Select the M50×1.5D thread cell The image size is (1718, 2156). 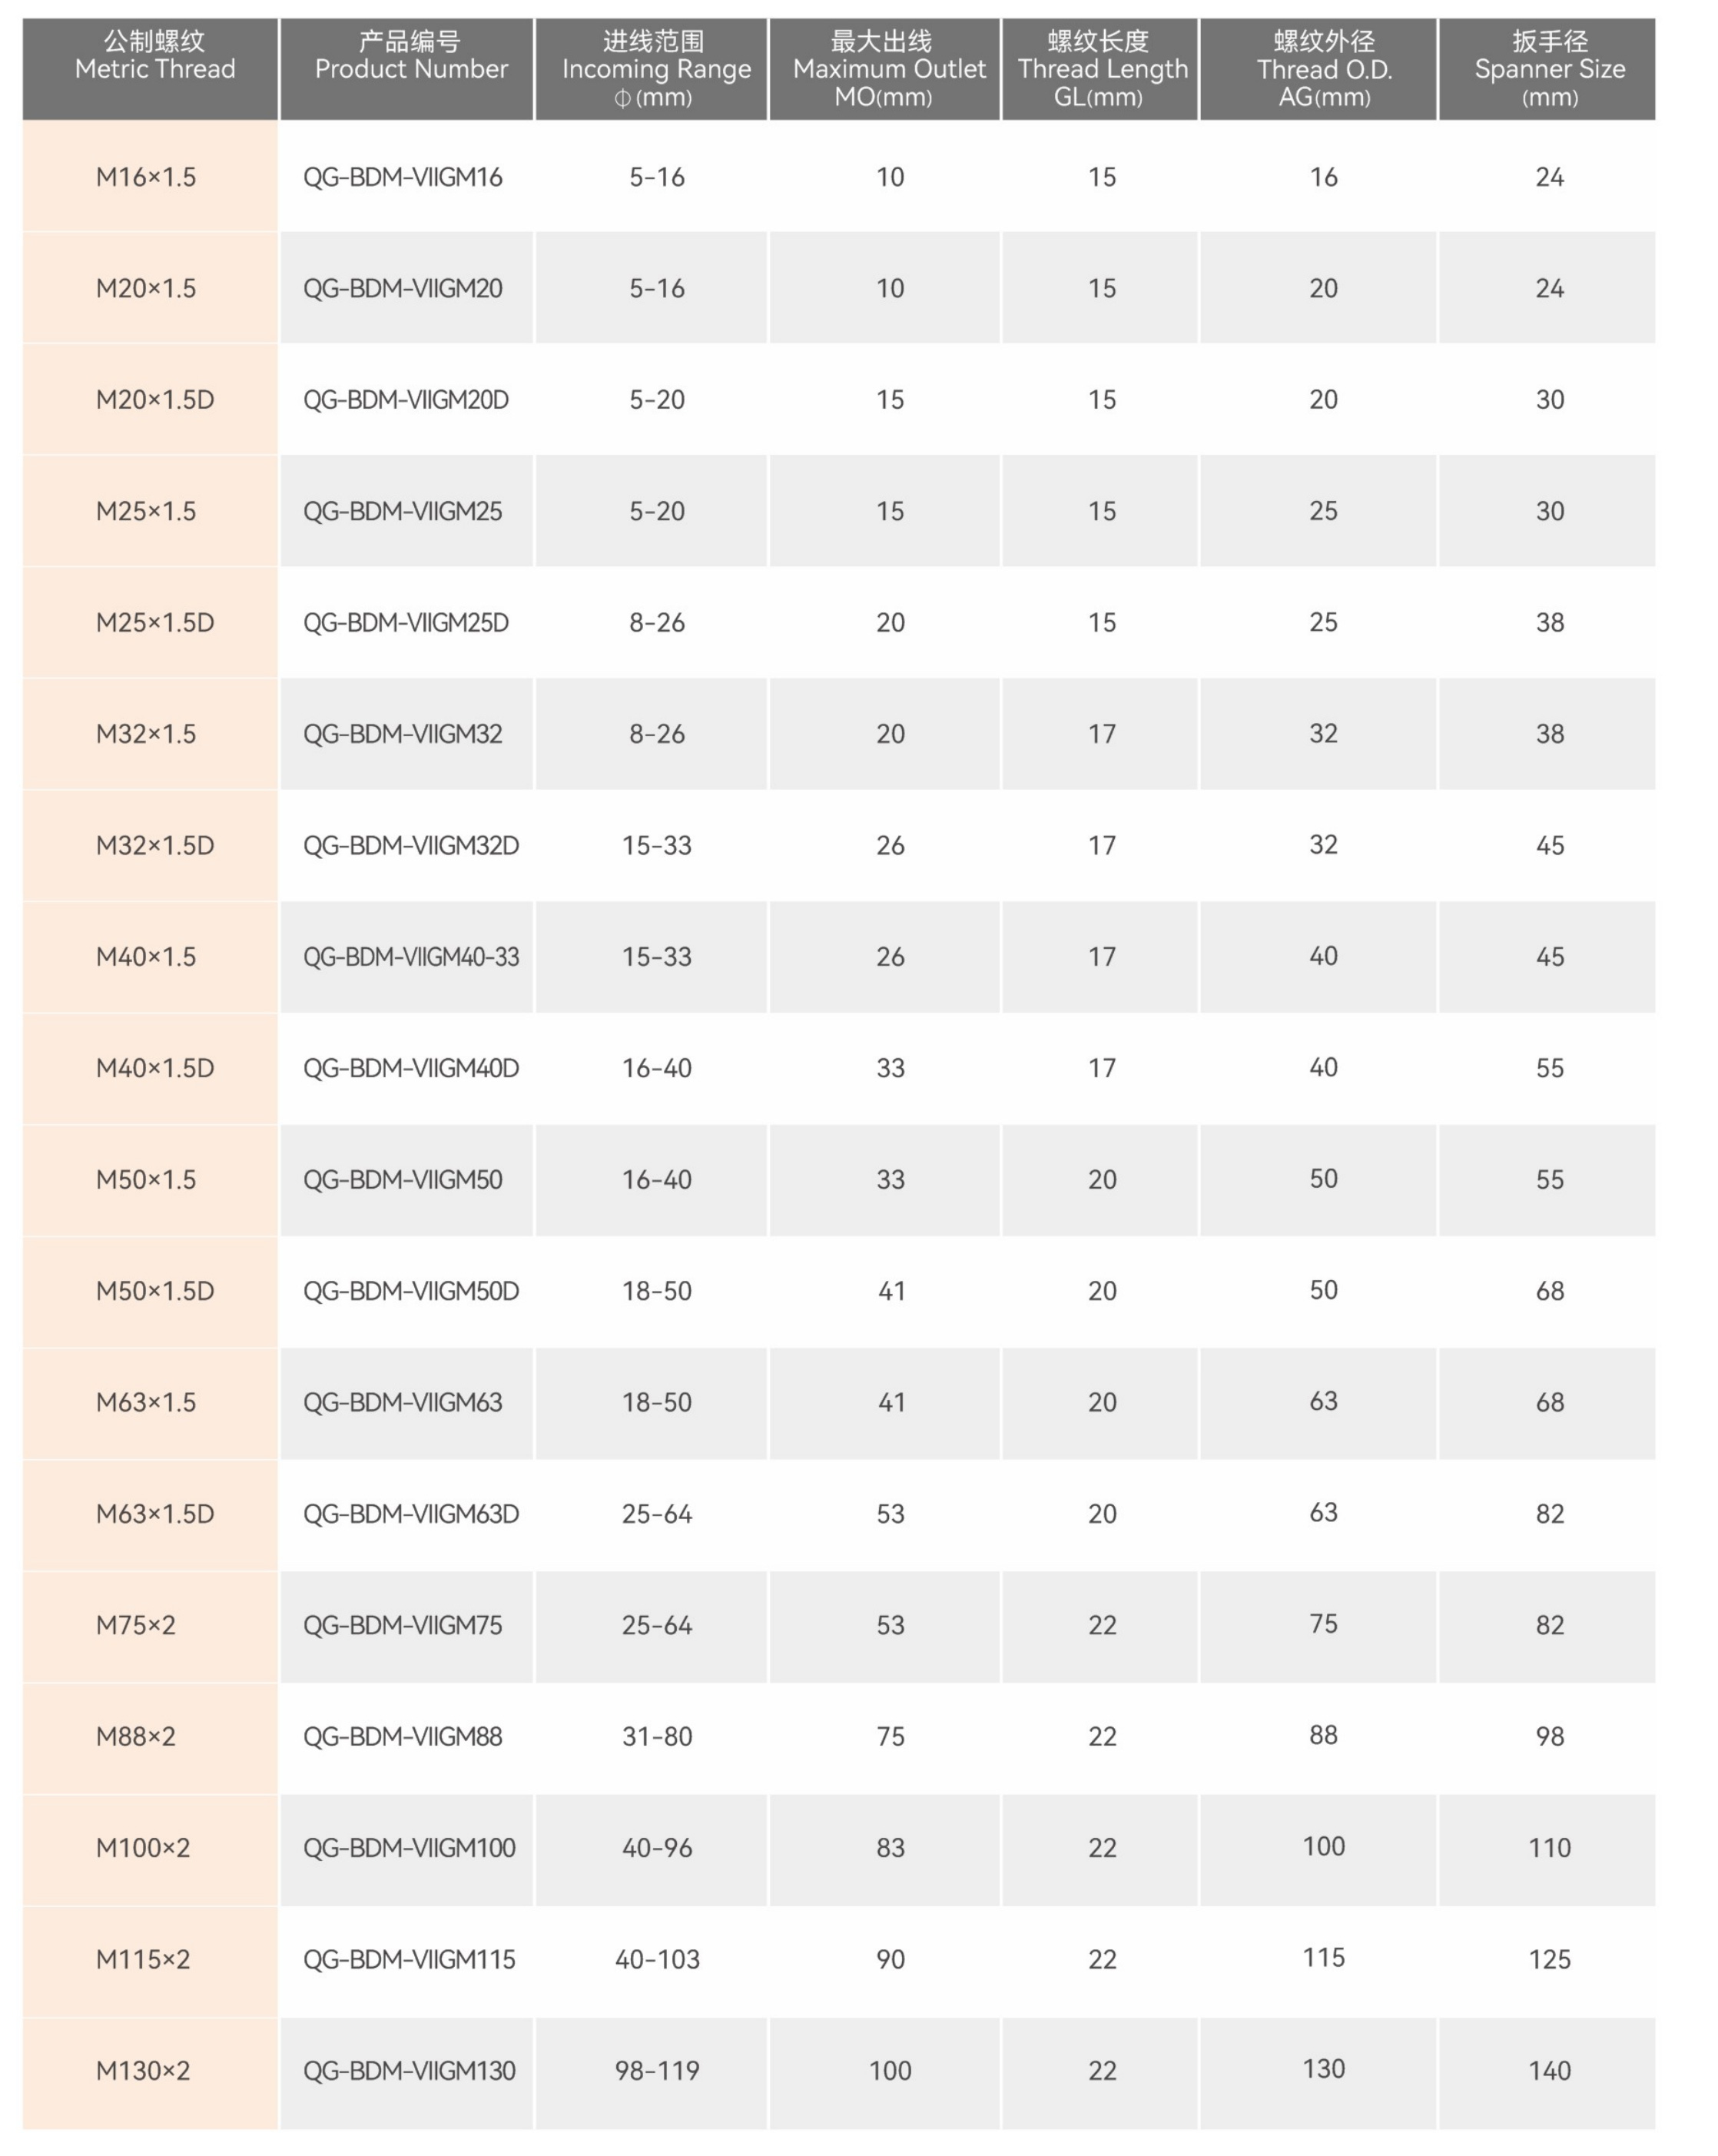coord(155,1291)
